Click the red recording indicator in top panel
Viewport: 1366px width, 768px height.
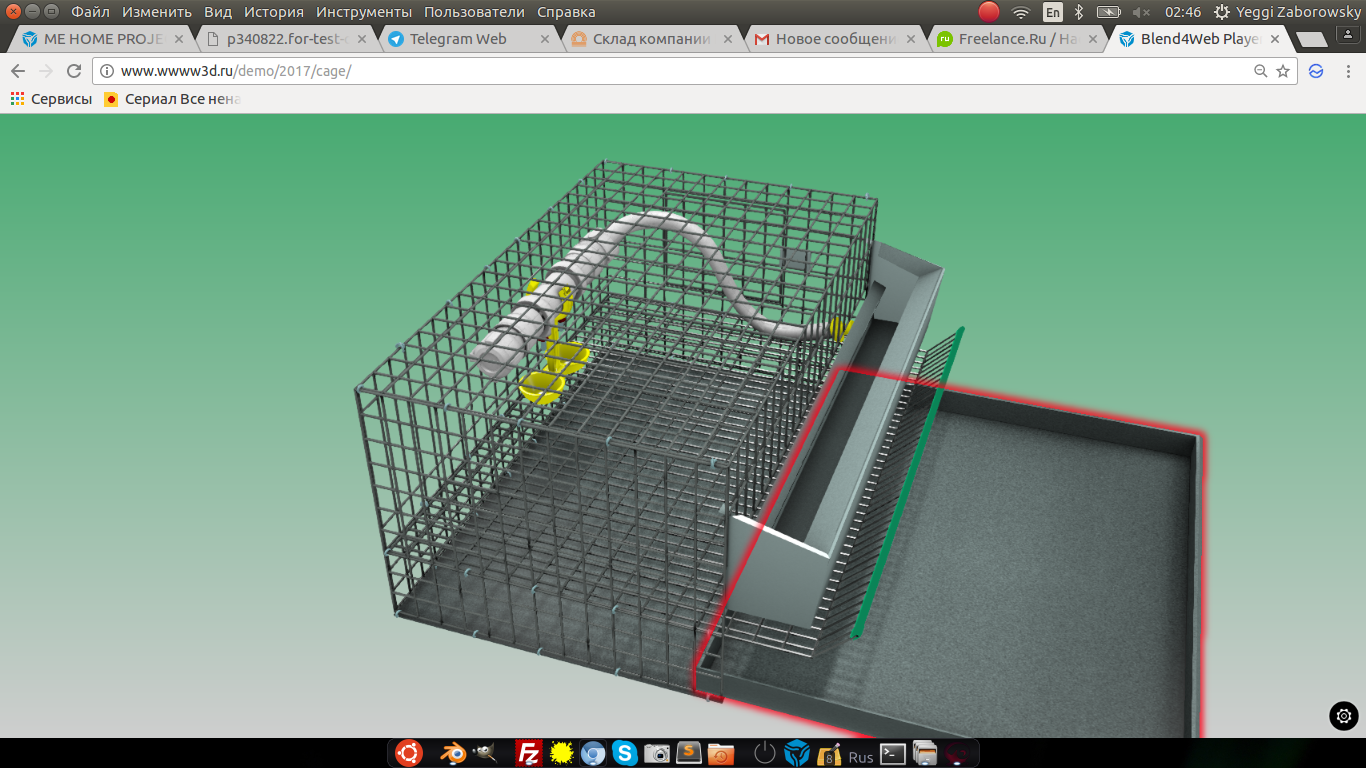(x=989, y=12)
